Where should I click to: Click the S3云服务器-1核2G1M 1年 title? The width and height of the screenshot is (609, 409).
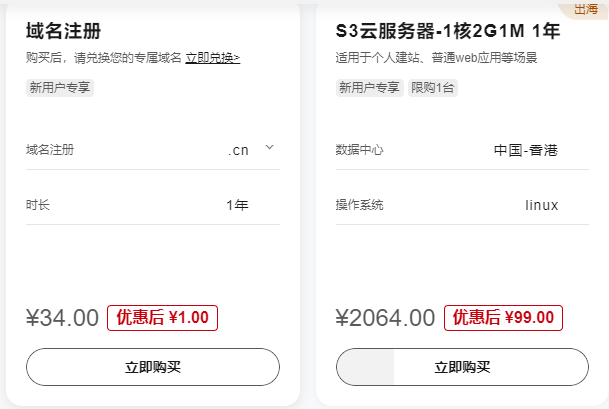(447, 31)
